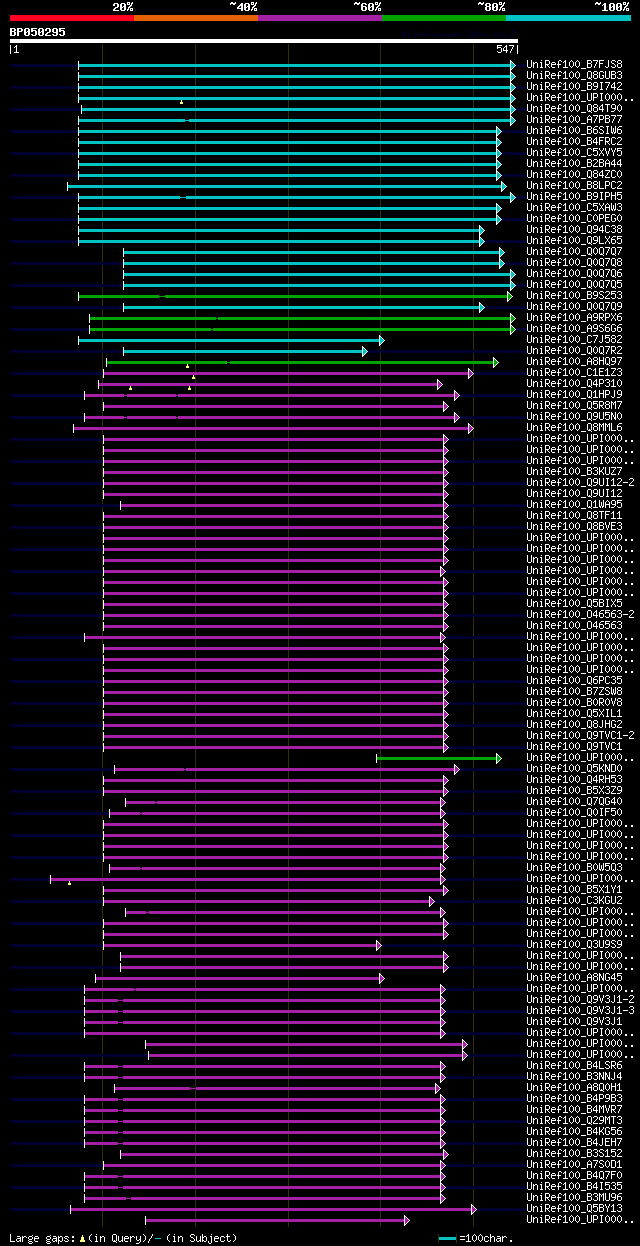Click hit label UniRef100_B8LPC2
The image size is (640, 1246).
tap(574, 185)
